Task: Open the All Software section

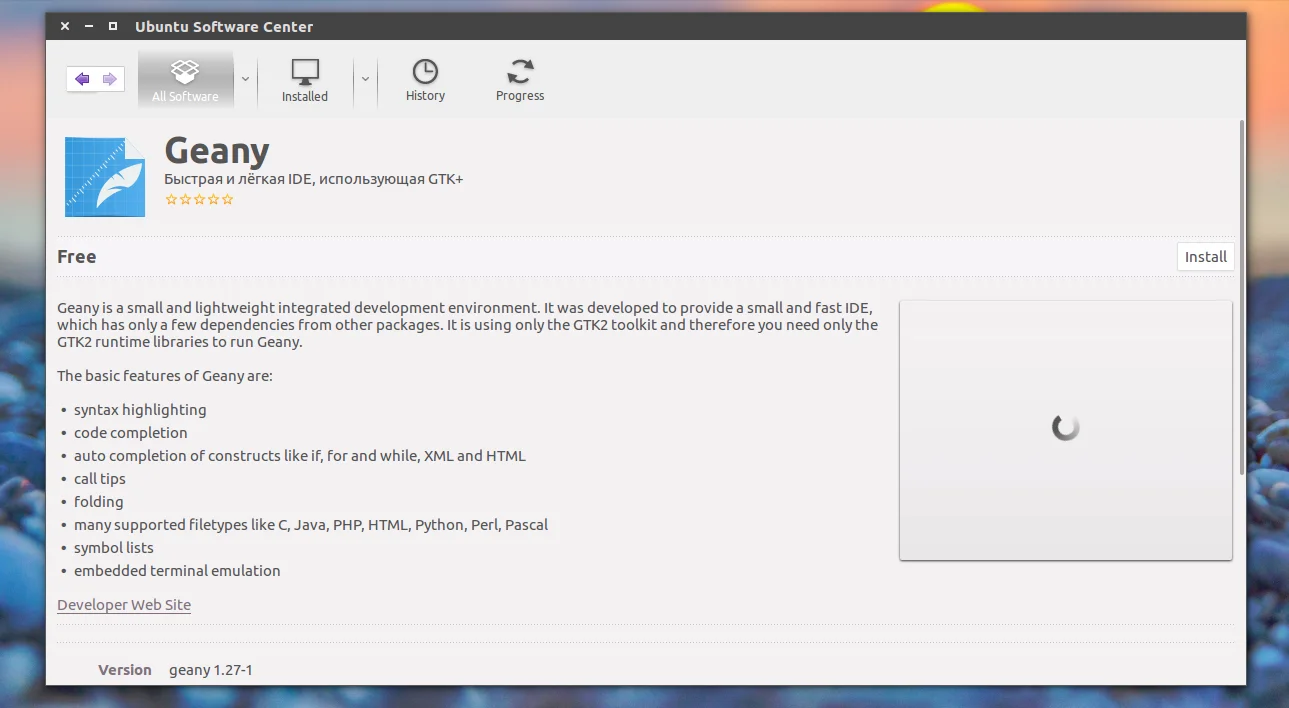Action: [185, 80]
